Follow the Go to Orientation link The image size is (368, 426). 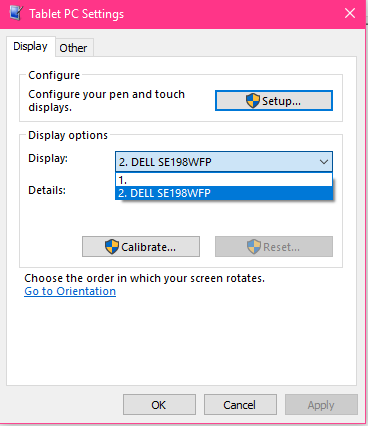(x=70, y=291)
